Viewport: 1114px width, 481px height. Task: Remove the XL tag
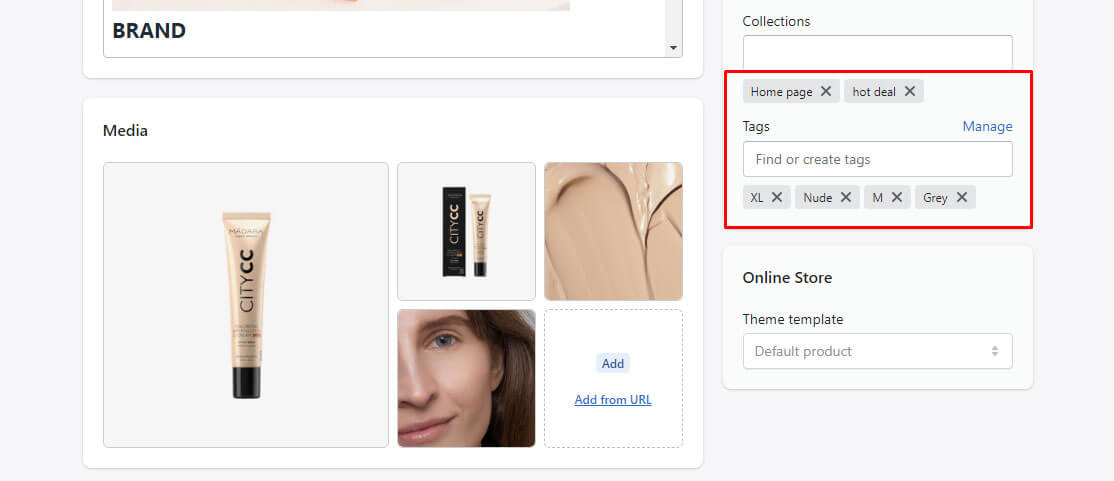click(777, 197)
